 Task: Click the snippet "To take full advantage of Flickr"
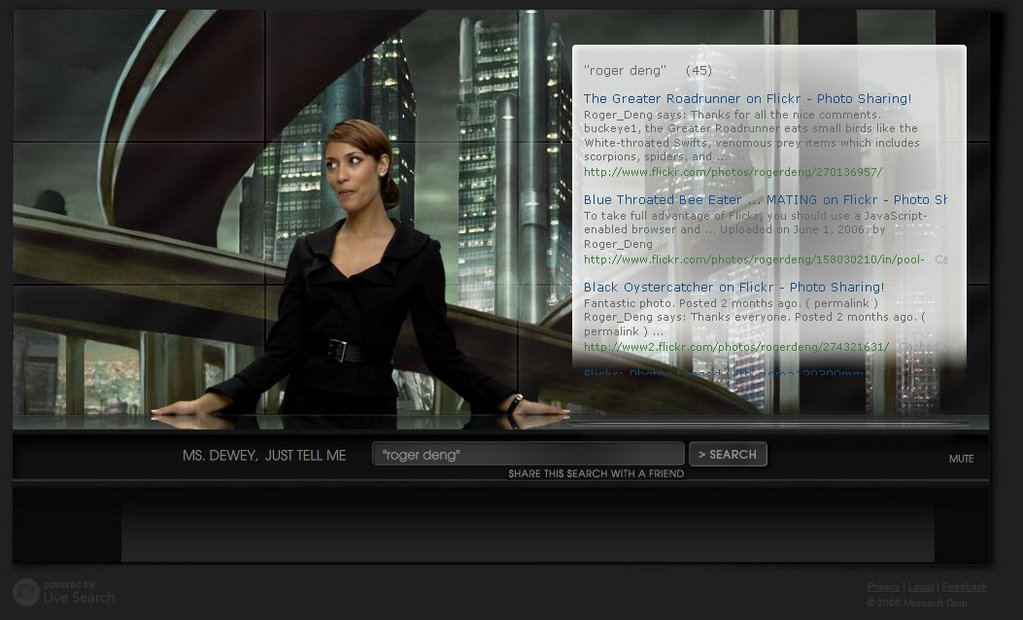click(x=756, y=230)
